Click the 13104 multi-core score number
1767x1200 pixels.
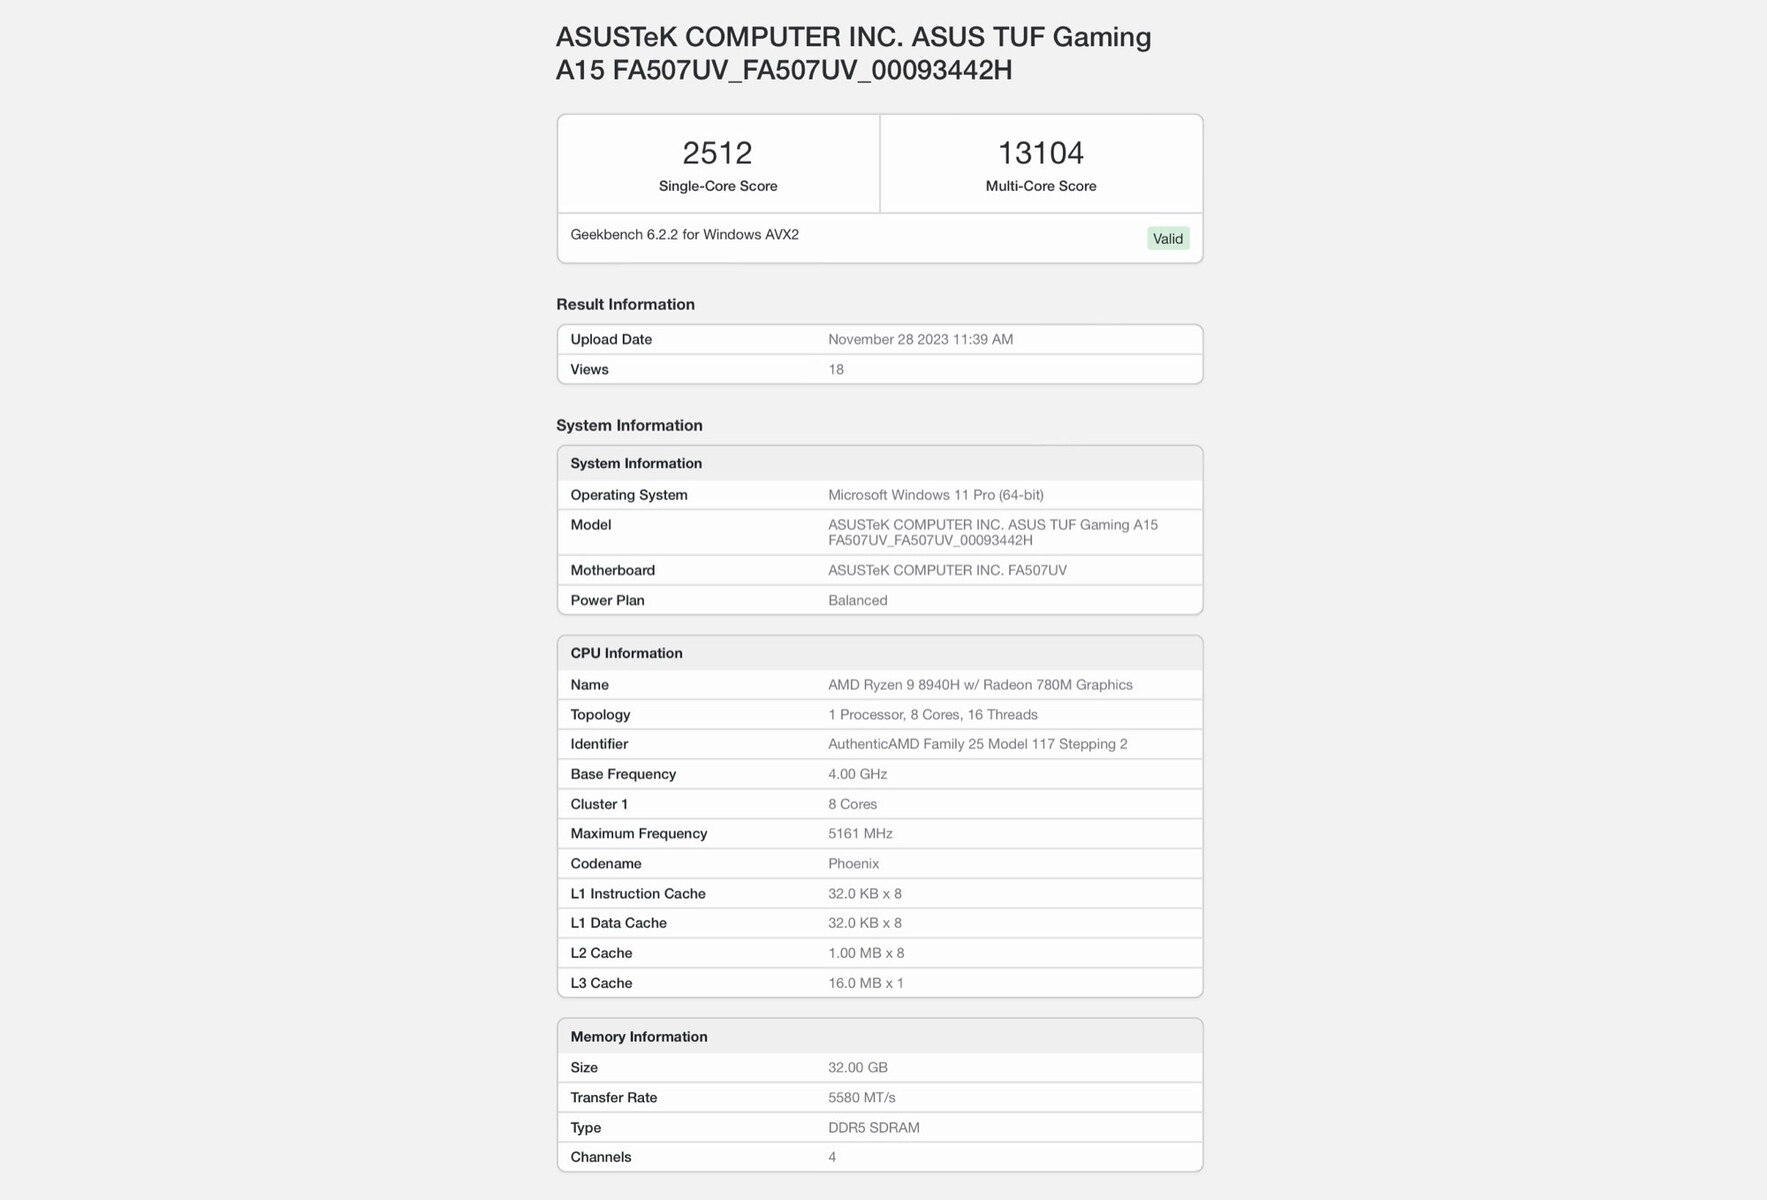coord(1040,153)
